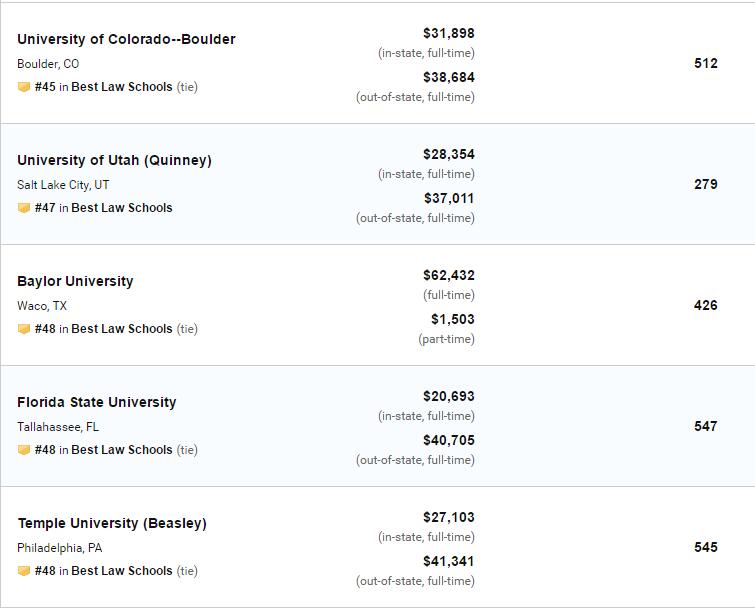Click the ranking badge icon beside #47
The image size is (755, 608).
coord(24,208)
